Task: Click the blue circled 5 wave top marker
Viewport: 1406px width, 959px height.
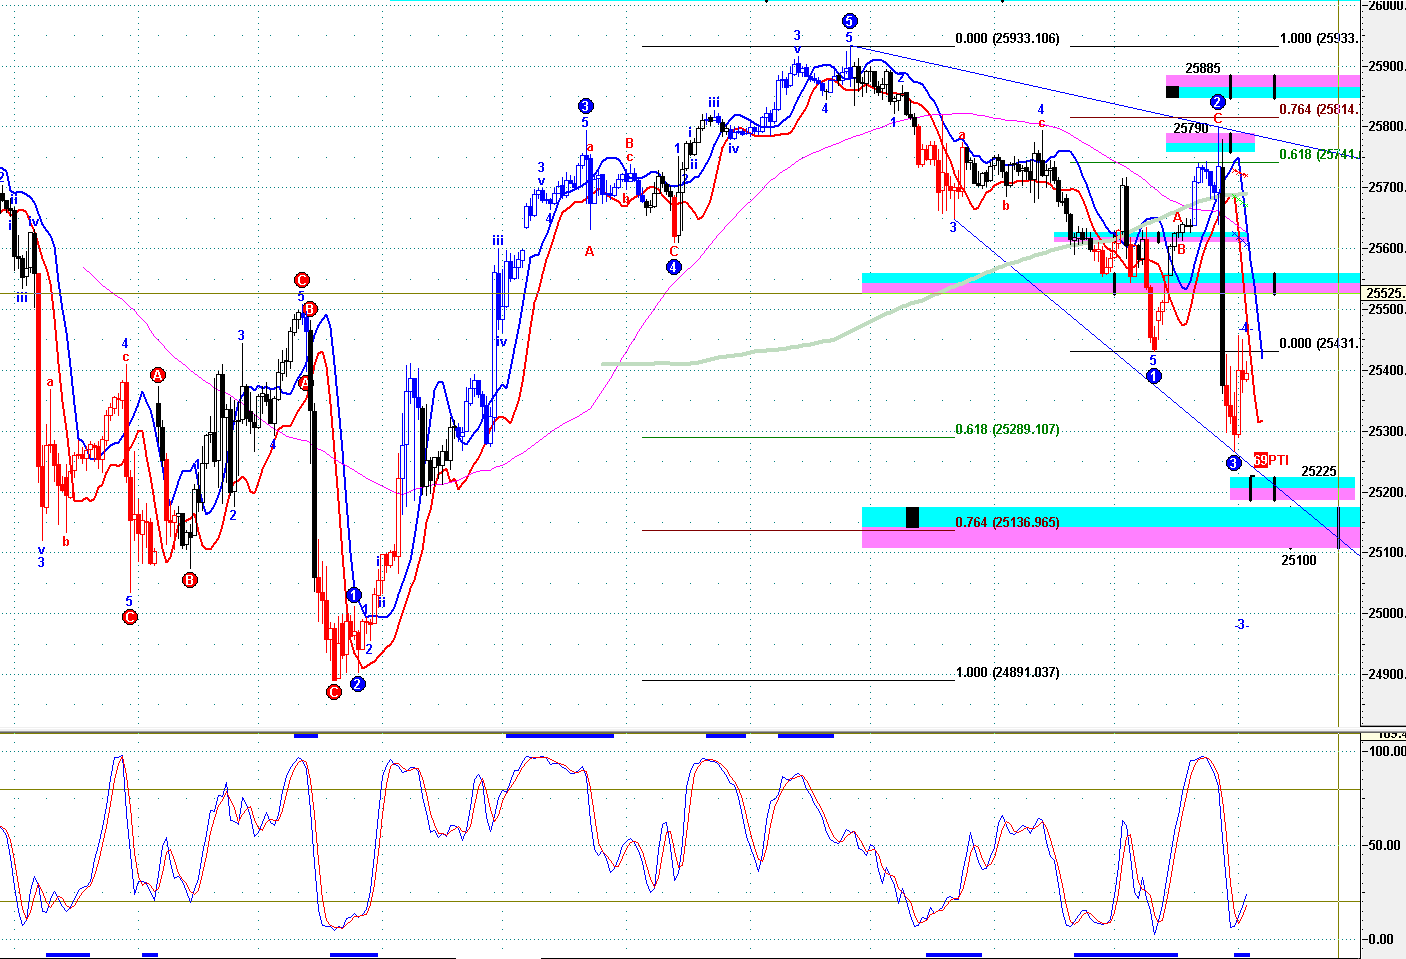Action: click(x=849, y=21)
